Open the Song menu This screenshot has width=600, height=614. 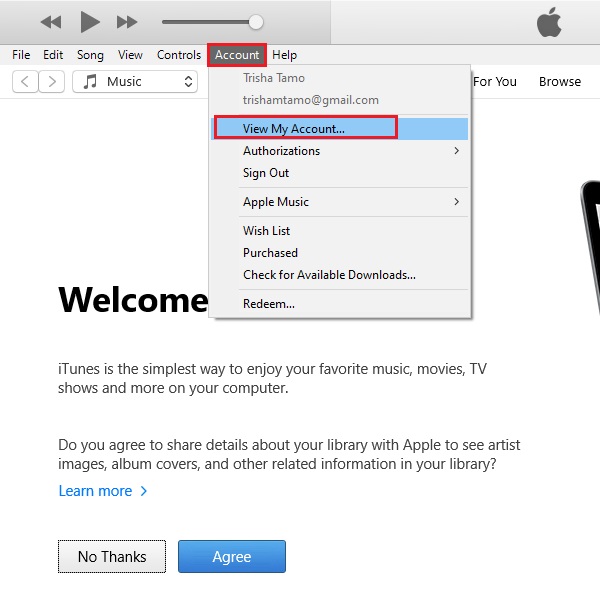(90, 55)
